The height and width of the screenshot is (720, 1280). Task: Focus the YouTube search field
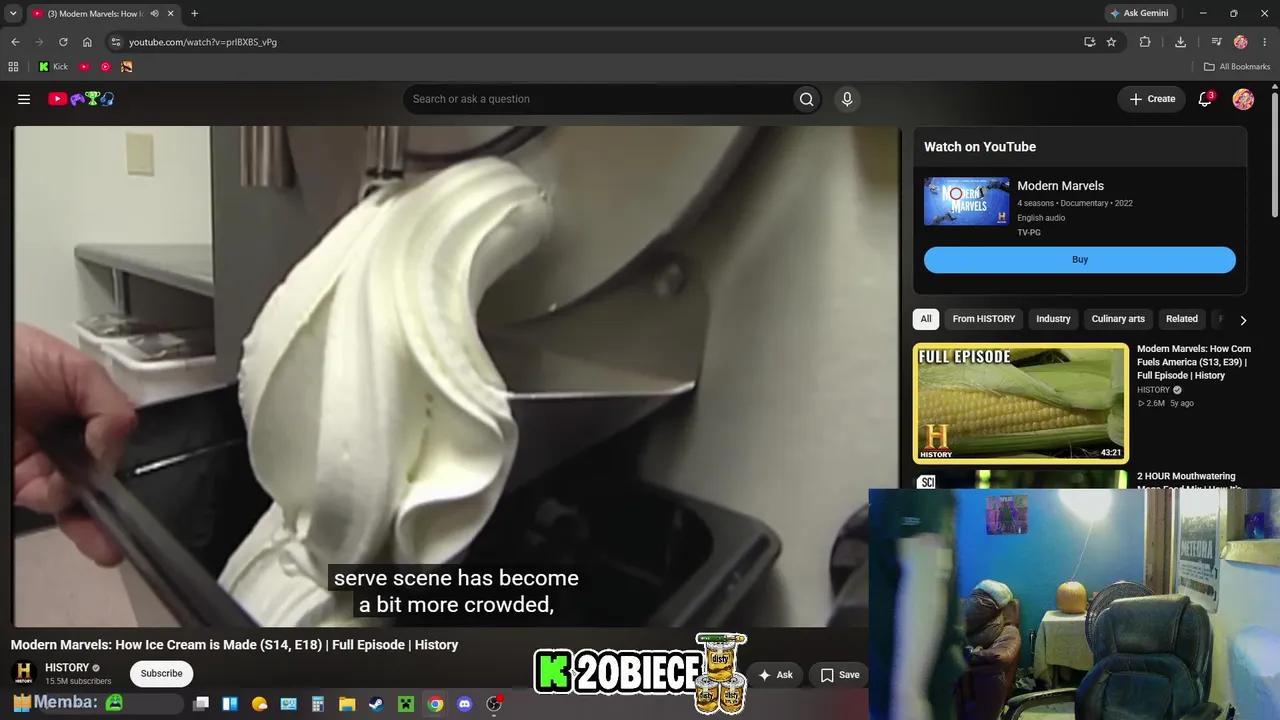[598, 99]
